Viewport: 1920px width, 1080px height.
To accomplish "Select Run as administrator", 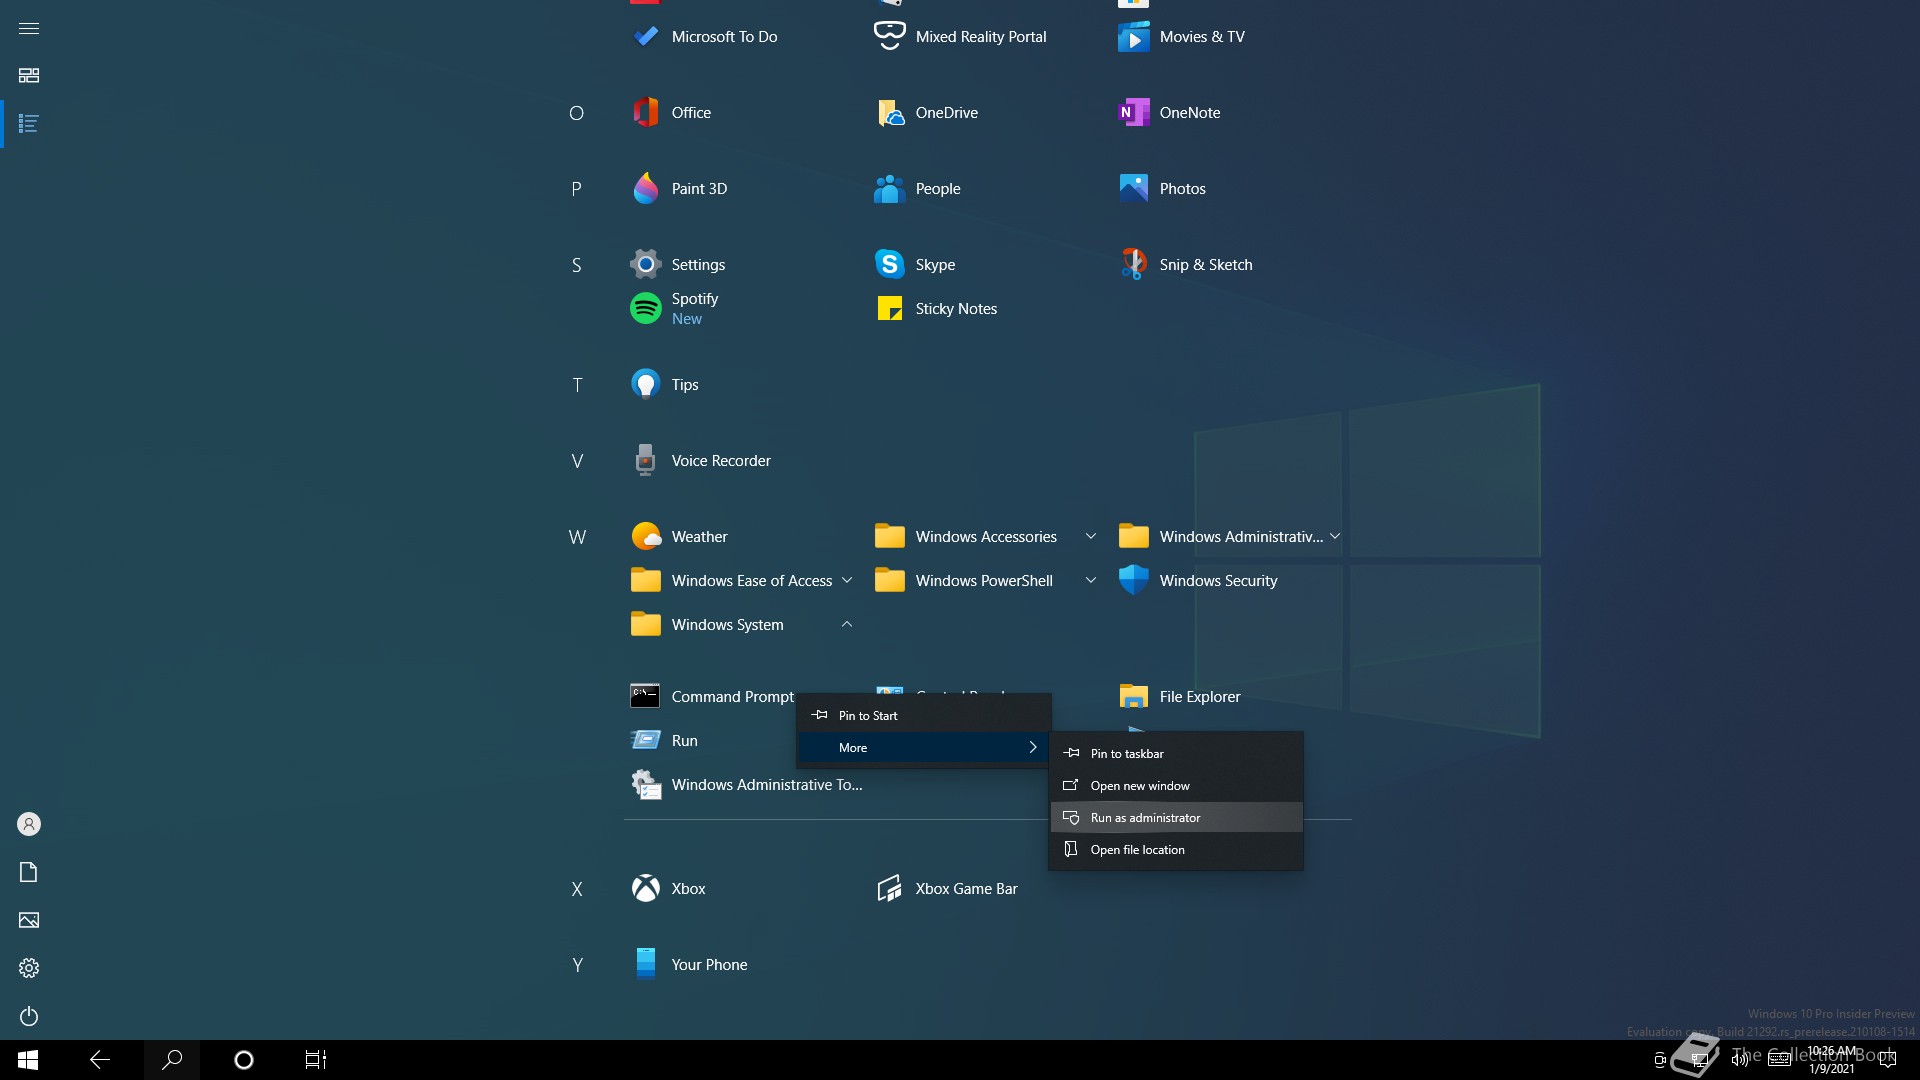I will (1176, 818).
